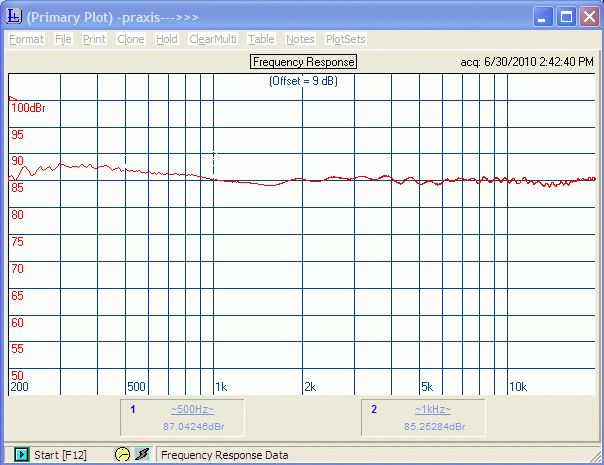Click the Praxis app icon in title bar

click(x=14, y=16)
